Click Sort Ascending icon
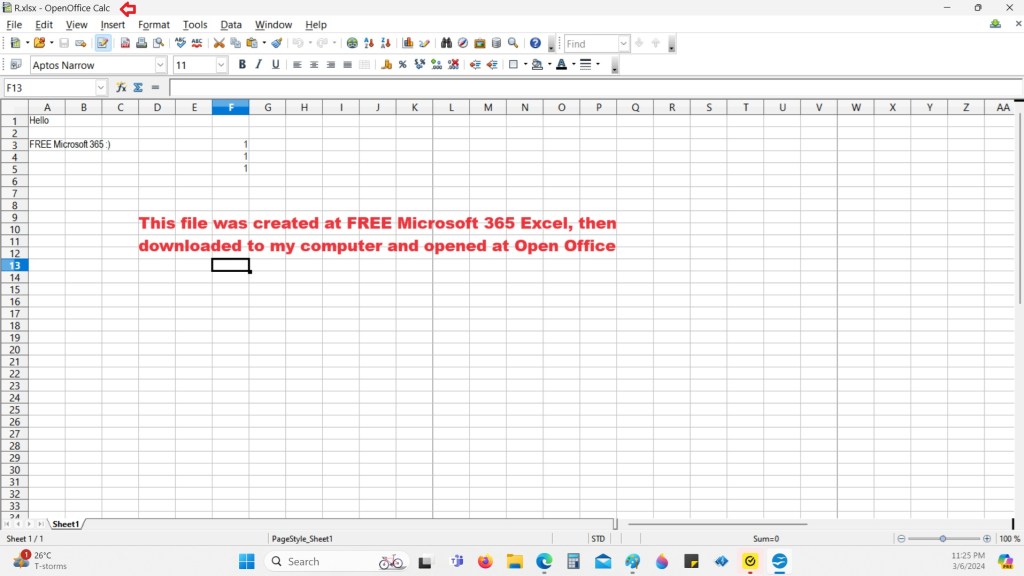The height and width of the screenshot is (576, 1024). pyautogui.click(x=369, y=43)
